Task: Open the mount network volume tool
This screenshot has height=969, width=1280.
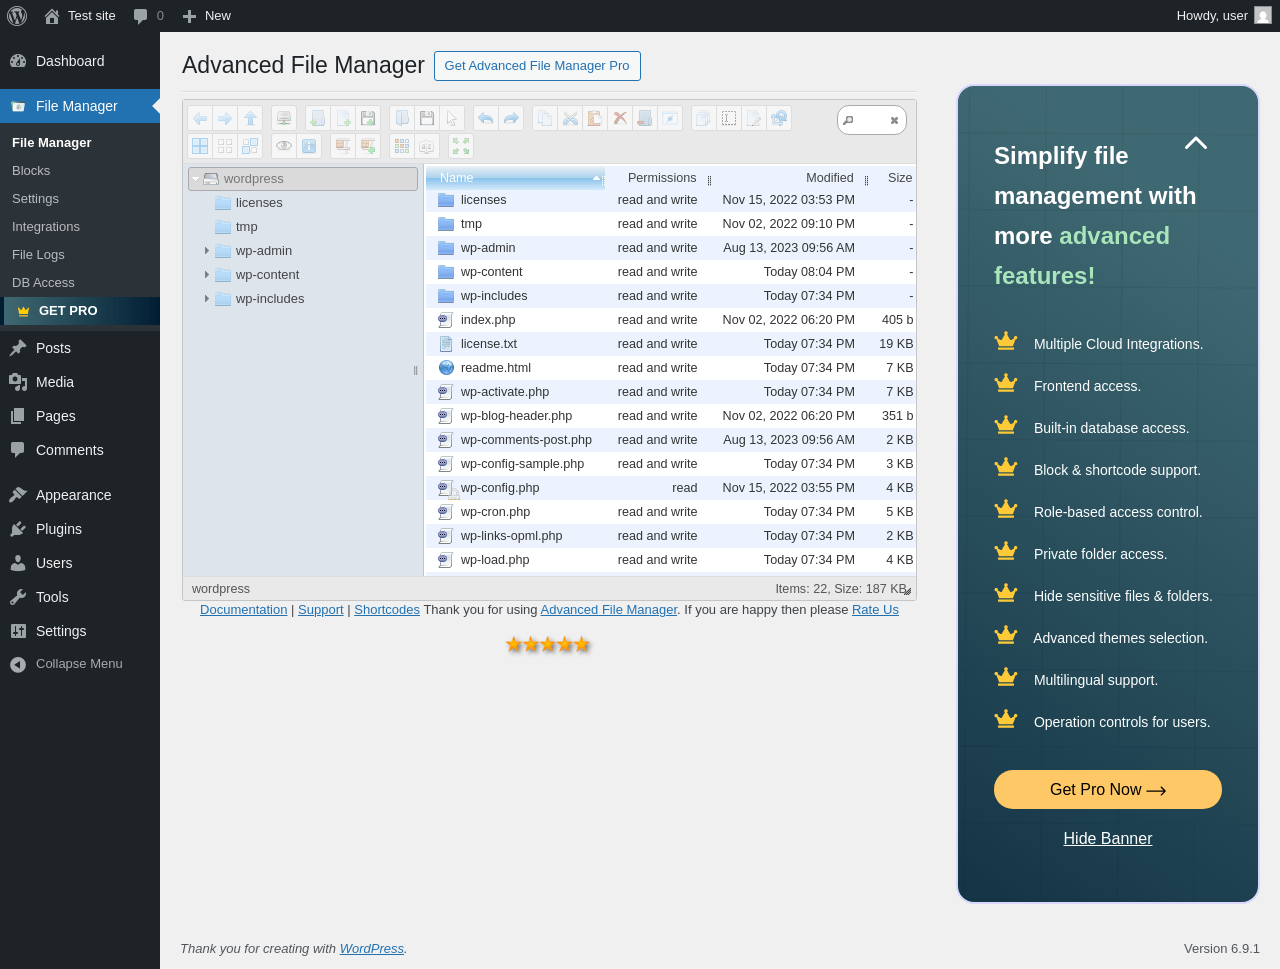Action: click(x=284, y=118)
